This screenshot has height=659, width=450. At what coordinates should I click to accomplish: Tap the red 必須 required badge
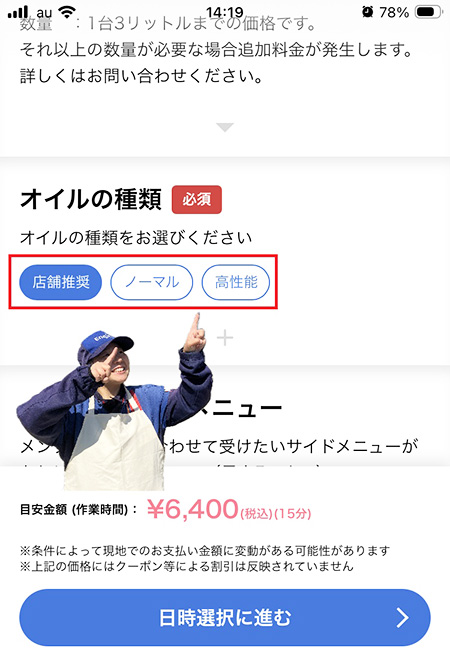pos(197,200)
